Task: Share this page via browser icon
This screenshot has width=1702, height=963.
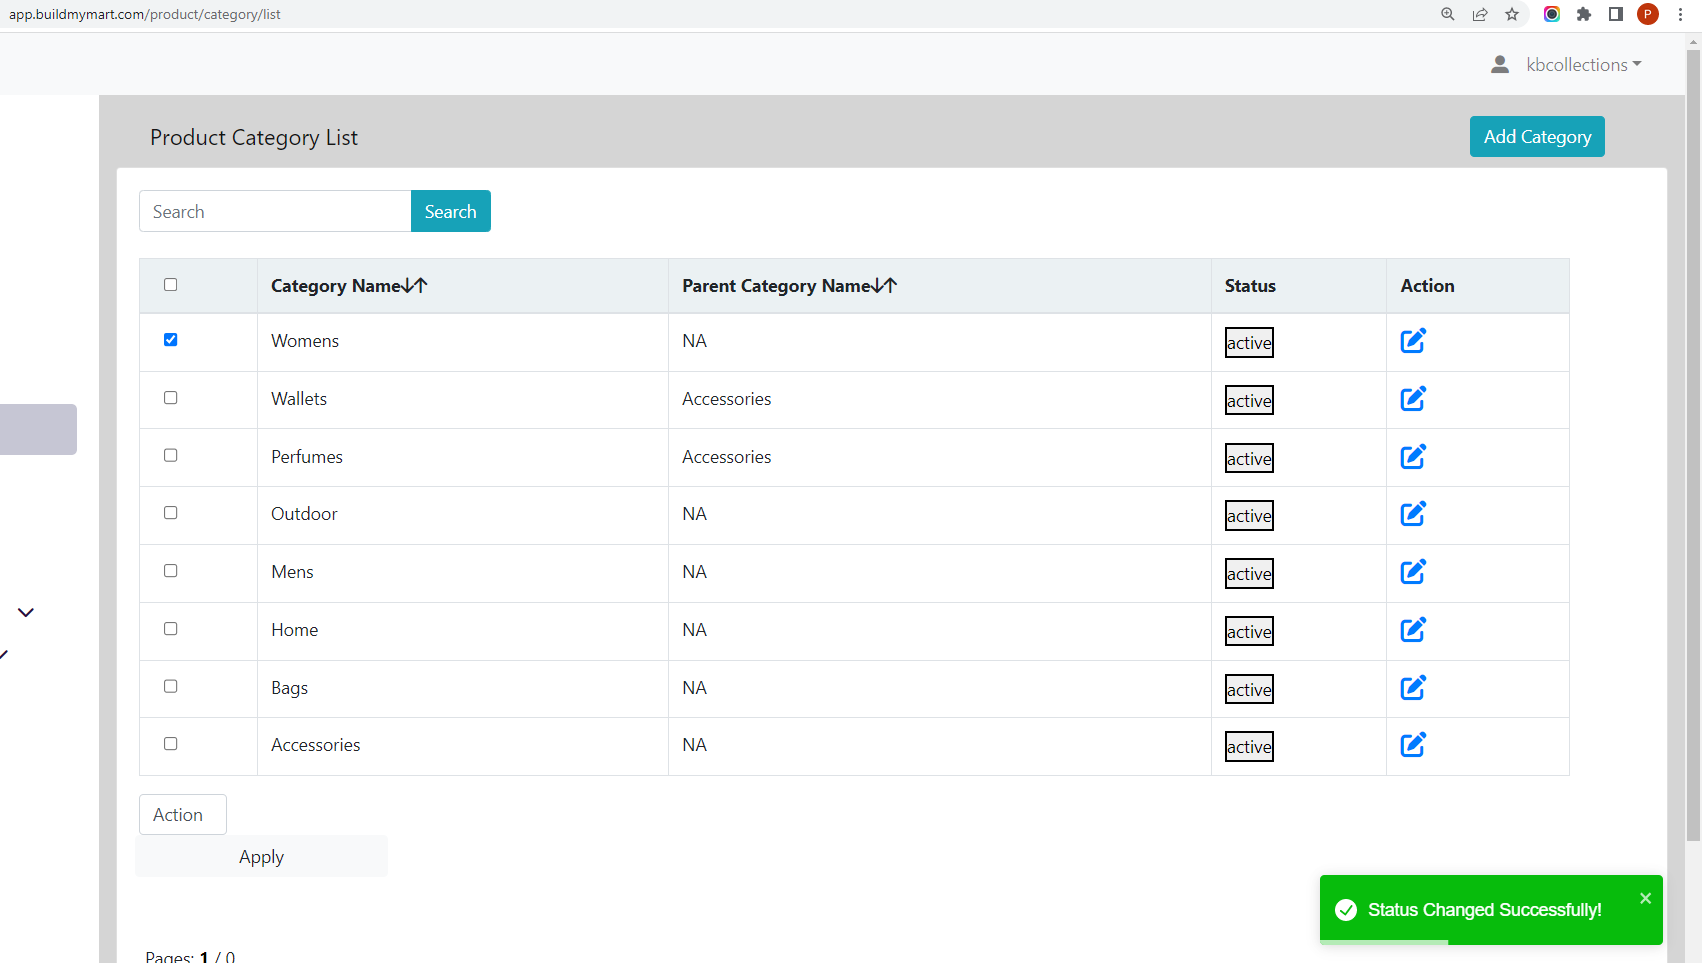Action: [1480, 14]
